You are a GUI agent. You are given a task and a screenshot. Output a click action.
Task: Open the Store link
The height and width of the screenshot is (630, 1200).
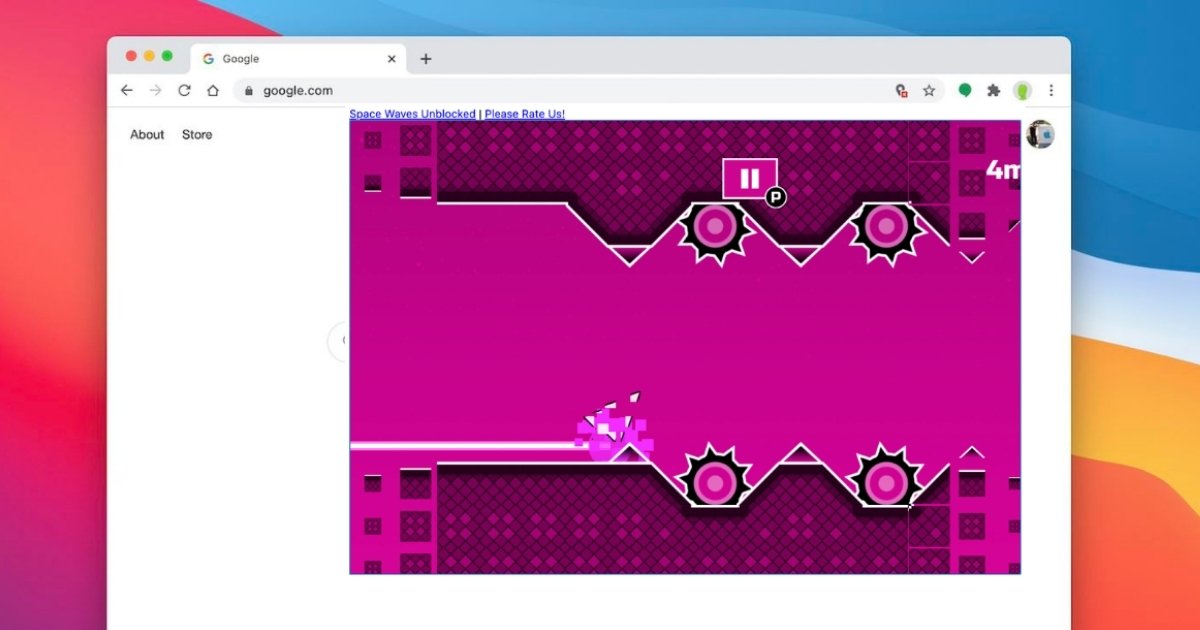pyautogui.click(x=197, y=134)
